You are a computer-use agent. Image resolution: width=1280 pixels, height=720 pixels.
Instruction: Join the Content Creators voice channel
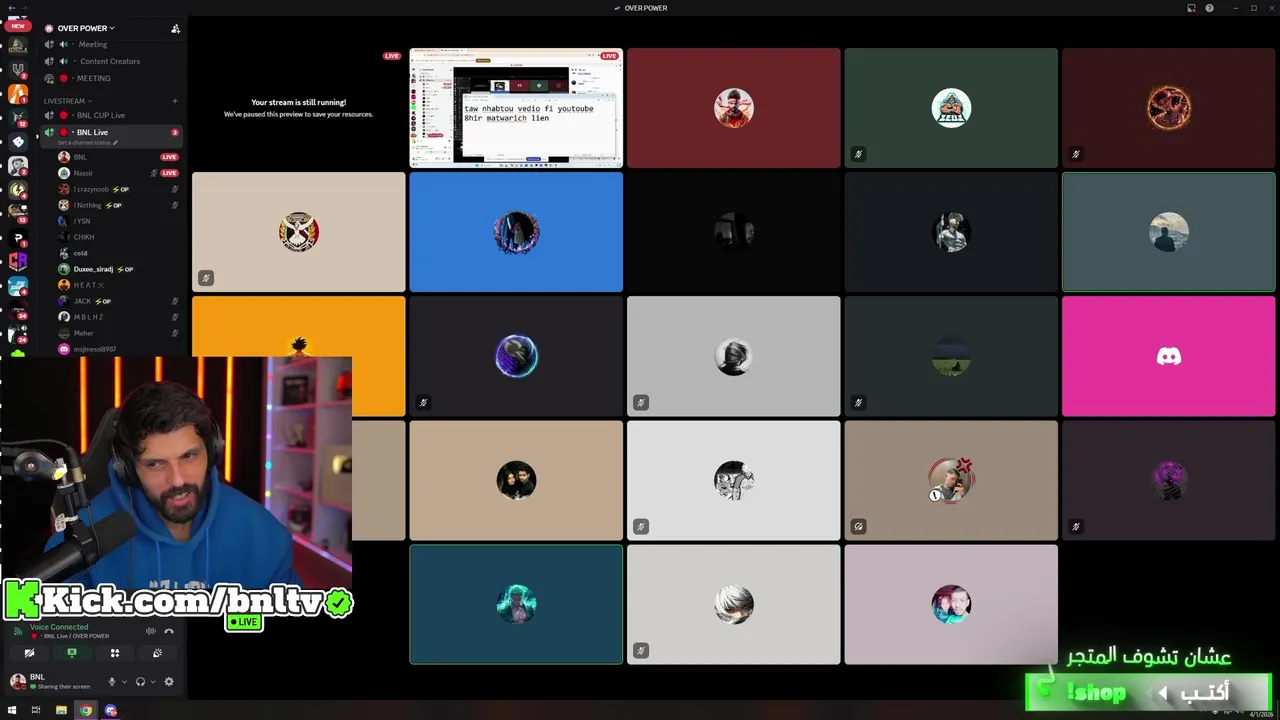point(111,61)
